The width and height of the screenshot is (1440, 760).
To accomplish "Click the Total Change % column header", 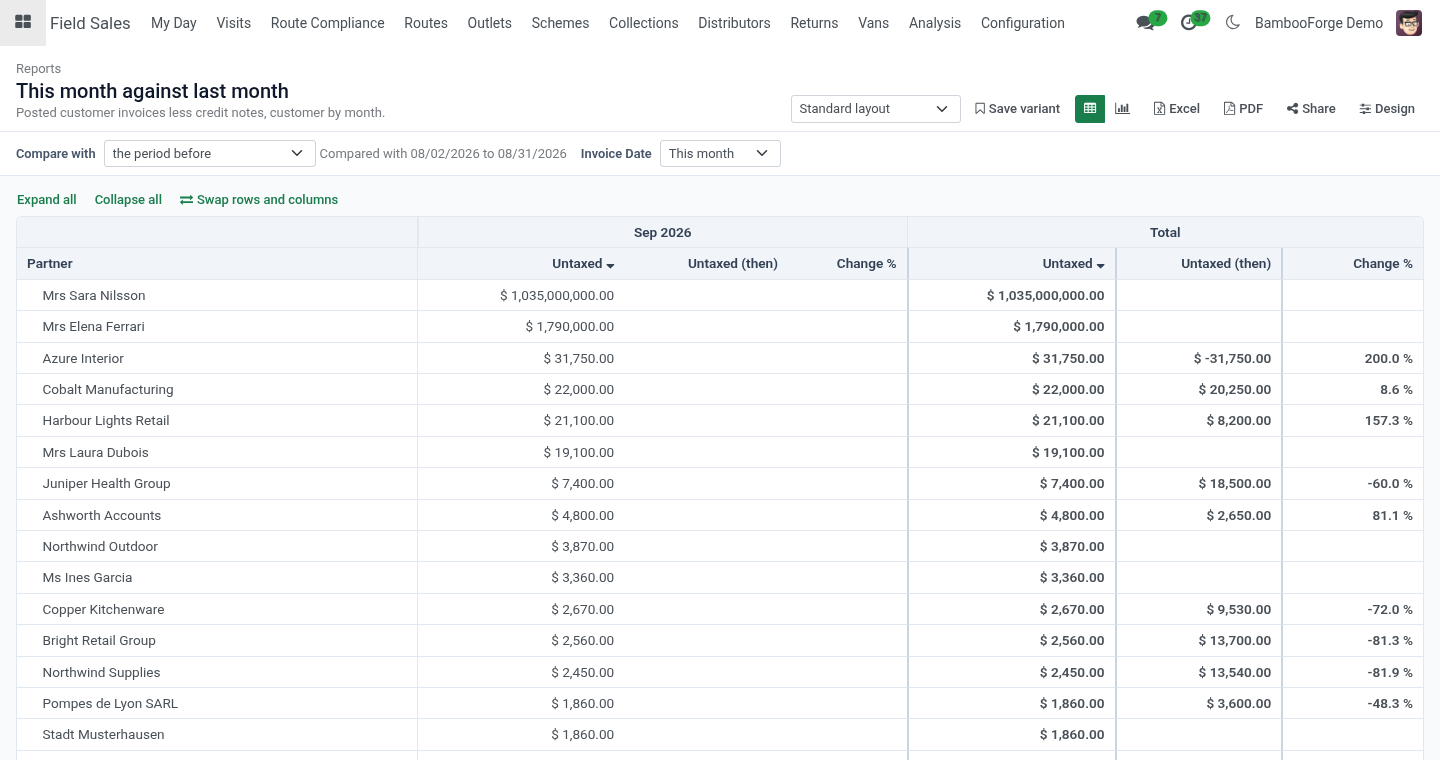I will (x=1353, y=264).
